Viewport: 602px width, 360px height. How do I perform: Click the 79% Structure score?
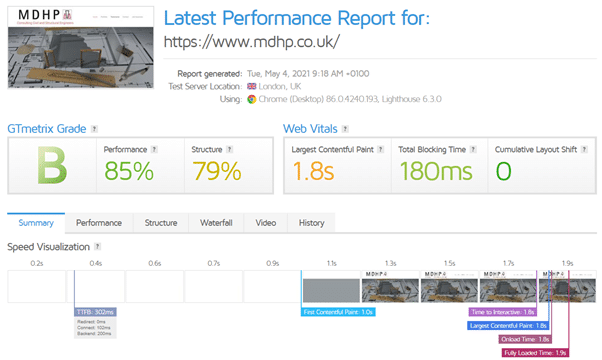click(217, 171)
